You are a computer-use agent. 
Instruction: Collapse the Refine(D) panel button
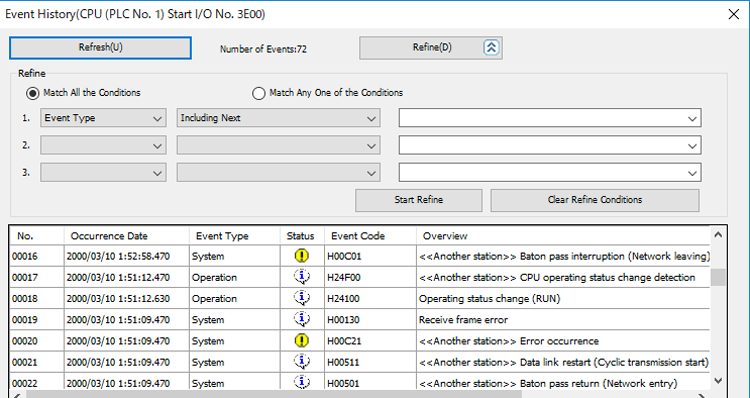pos(430,48)
